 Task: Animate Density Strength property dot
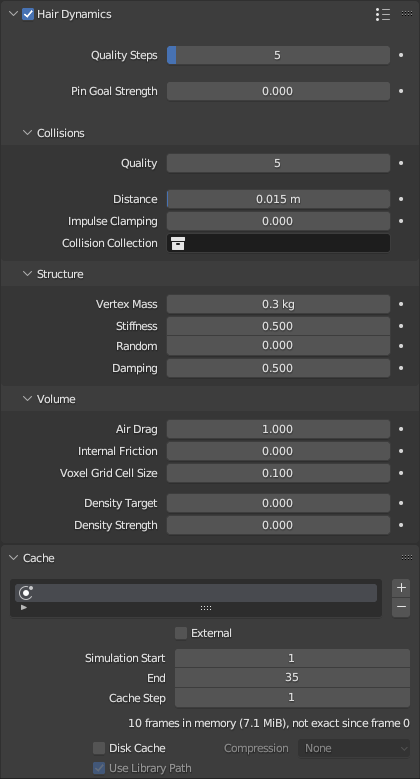point(401,525)
